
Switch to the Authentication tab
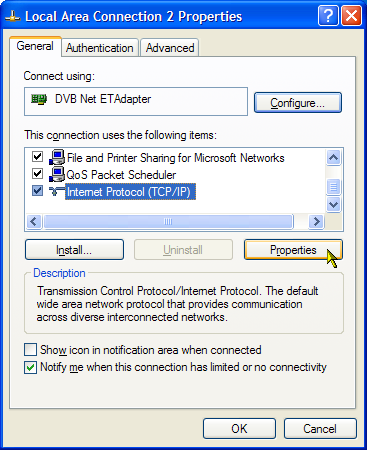(x=100, y=48)
